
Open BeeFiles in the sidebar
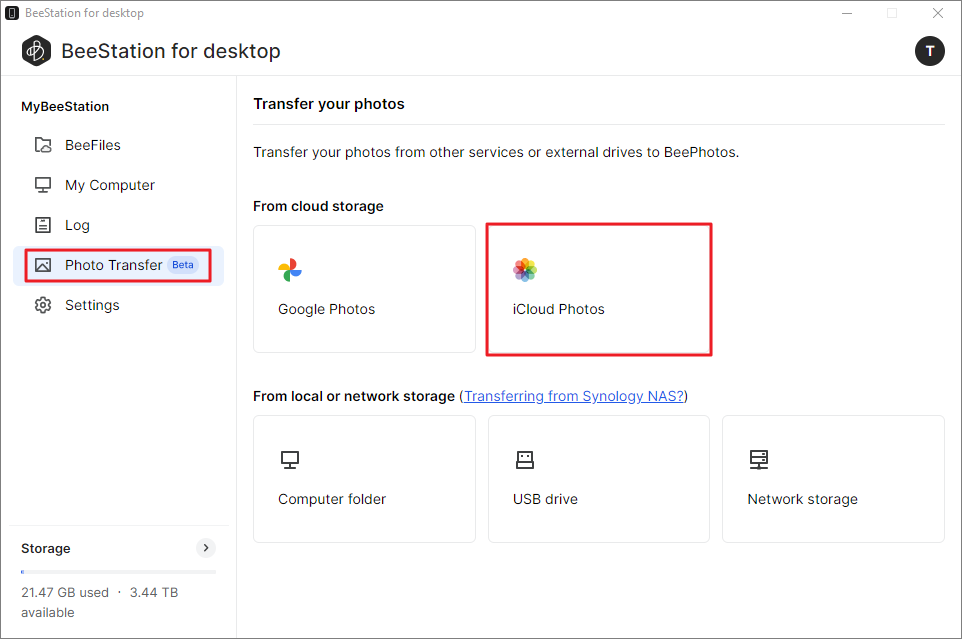[118, 145]
